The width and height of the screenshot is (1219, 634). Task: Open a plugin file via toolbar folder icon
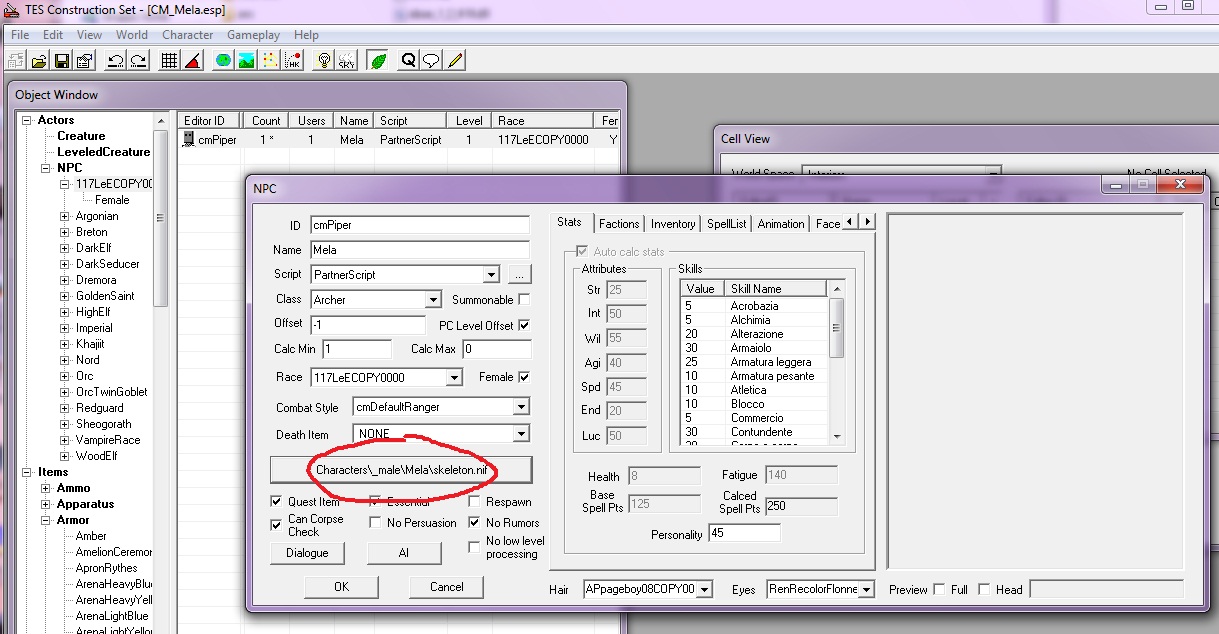click(39, 60)
